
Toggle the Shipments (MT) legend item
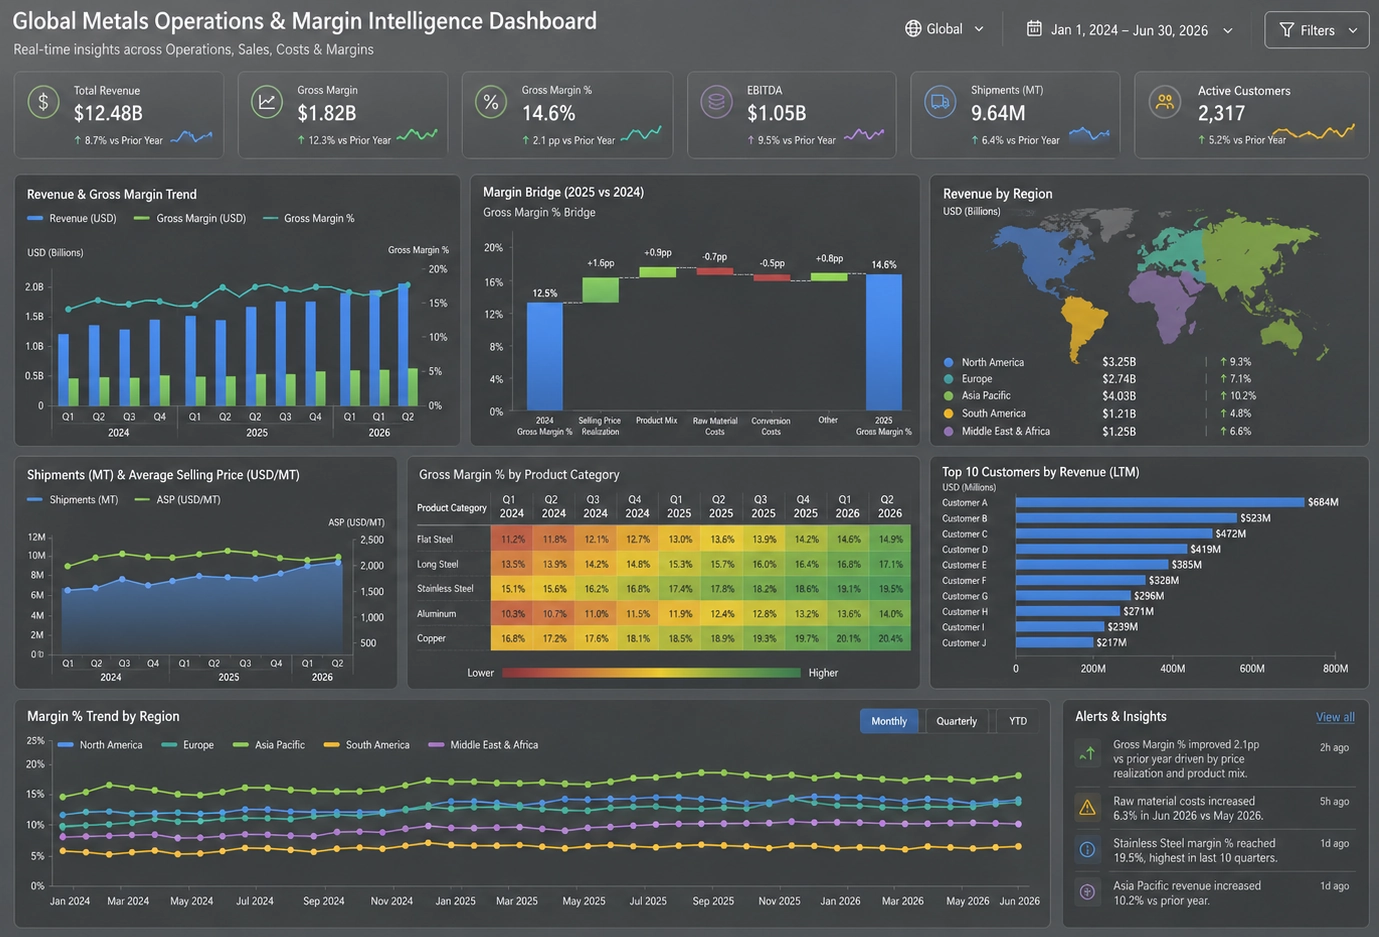73,499
